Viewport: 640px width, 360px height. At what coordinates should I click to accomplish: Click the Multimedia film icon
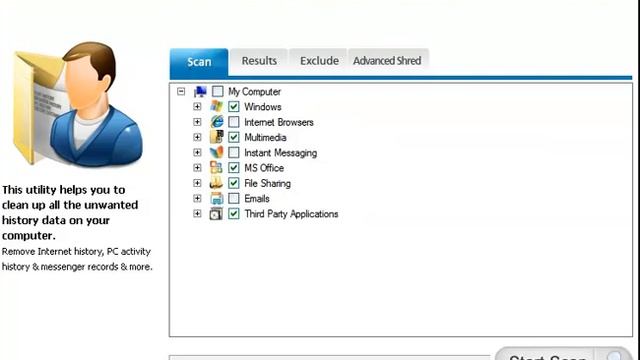[216, 137]
